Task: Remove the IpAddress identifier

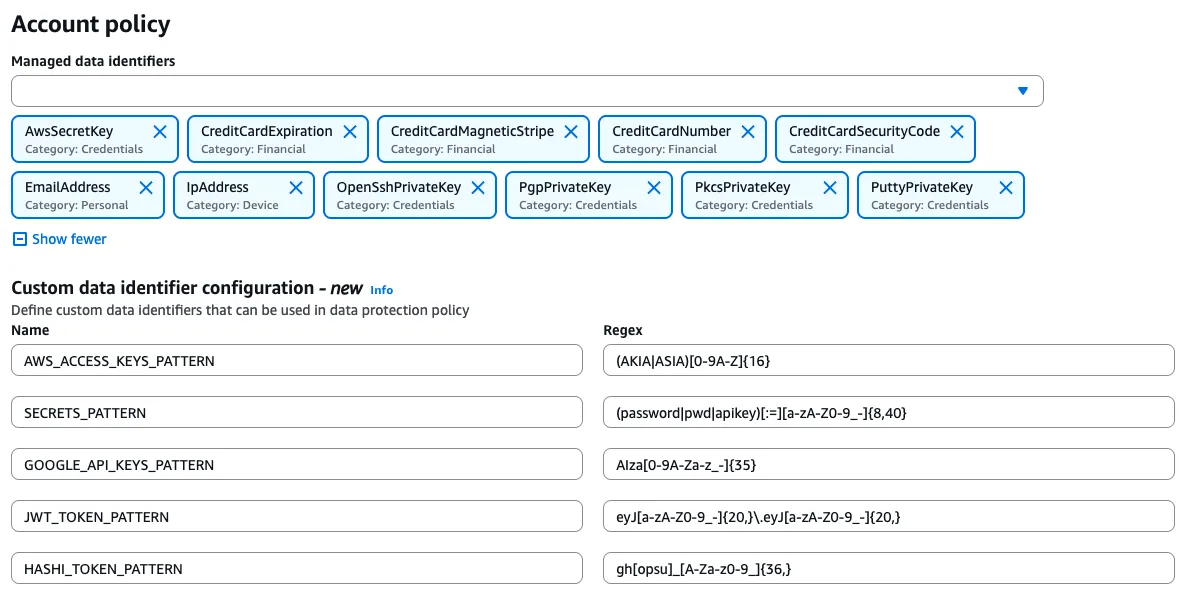Action: point(295,187)
